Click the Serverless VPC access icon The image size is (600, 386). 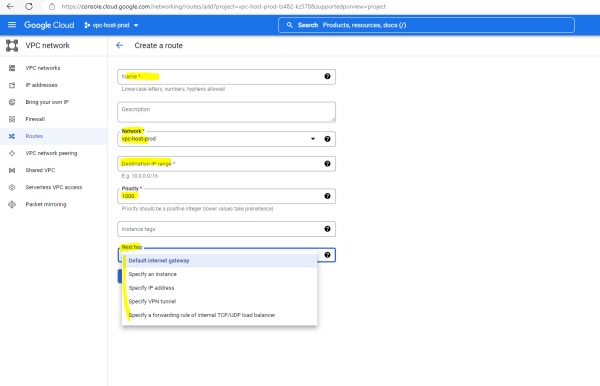click(x=12, y=187)
